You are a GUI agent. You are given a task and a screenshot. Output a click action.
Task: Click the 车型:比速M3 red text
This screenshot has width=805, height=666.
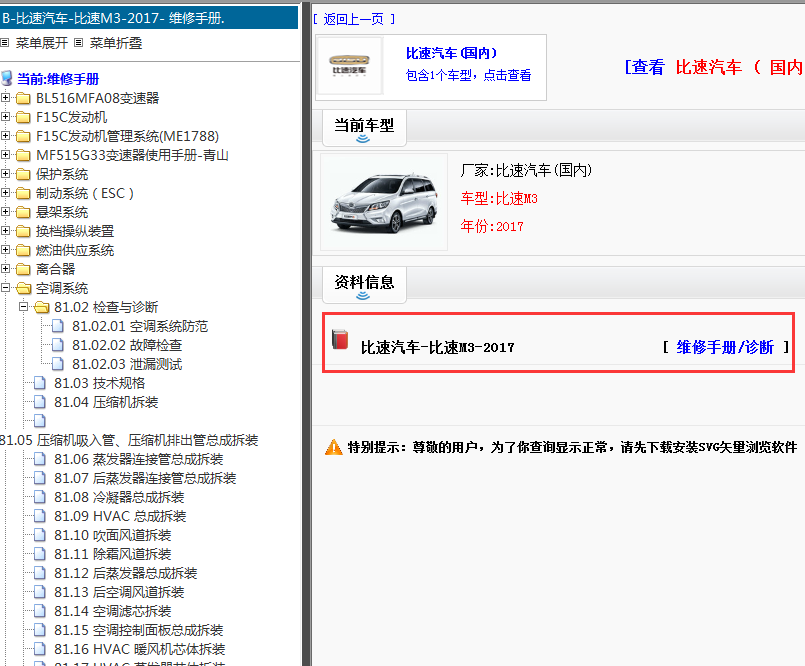(x=499, y=198)
